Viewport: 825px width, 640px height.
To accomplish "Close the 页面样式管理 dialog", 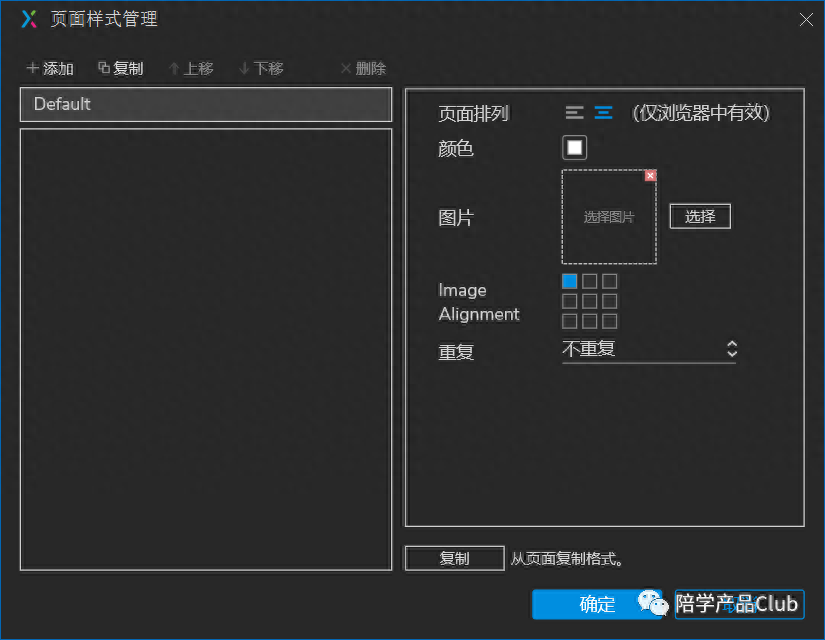I will tap(806, 20).
